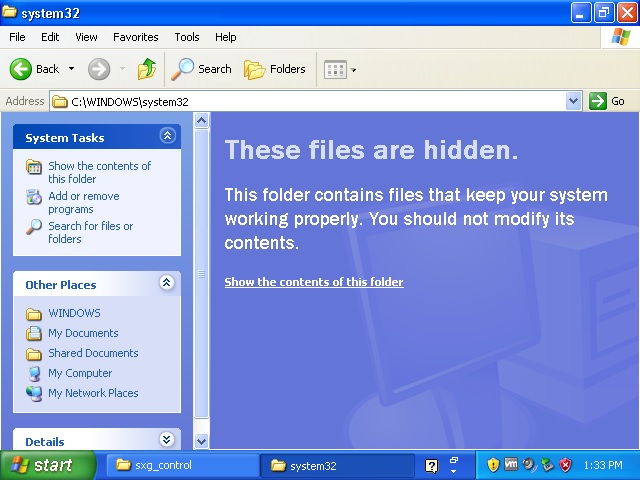Click the My Computer icon
640x480 pixels.
click(x=34, y=373)
